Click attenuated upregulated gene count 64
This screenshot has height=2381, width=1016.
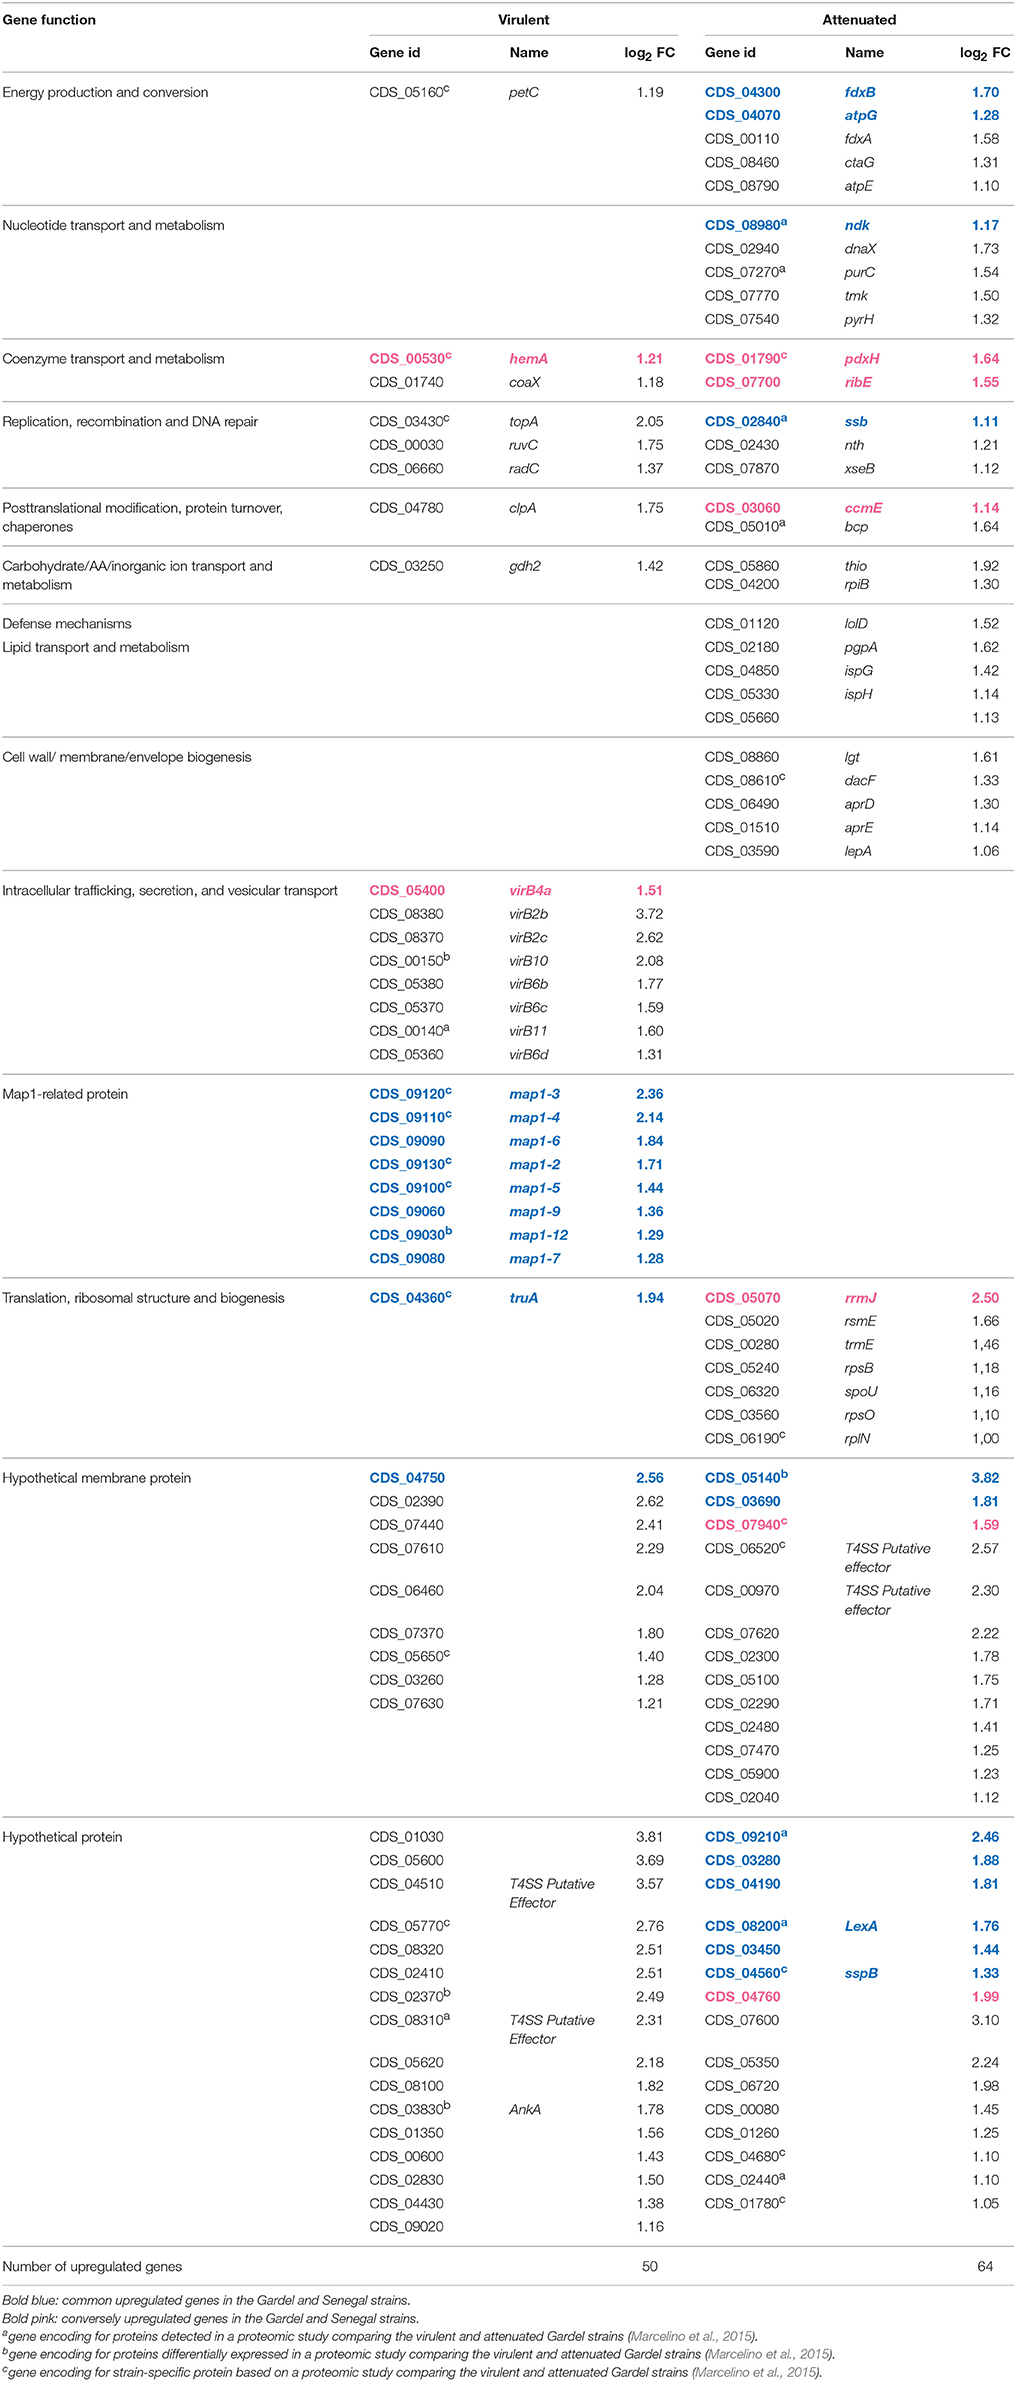coord(985,2266)
